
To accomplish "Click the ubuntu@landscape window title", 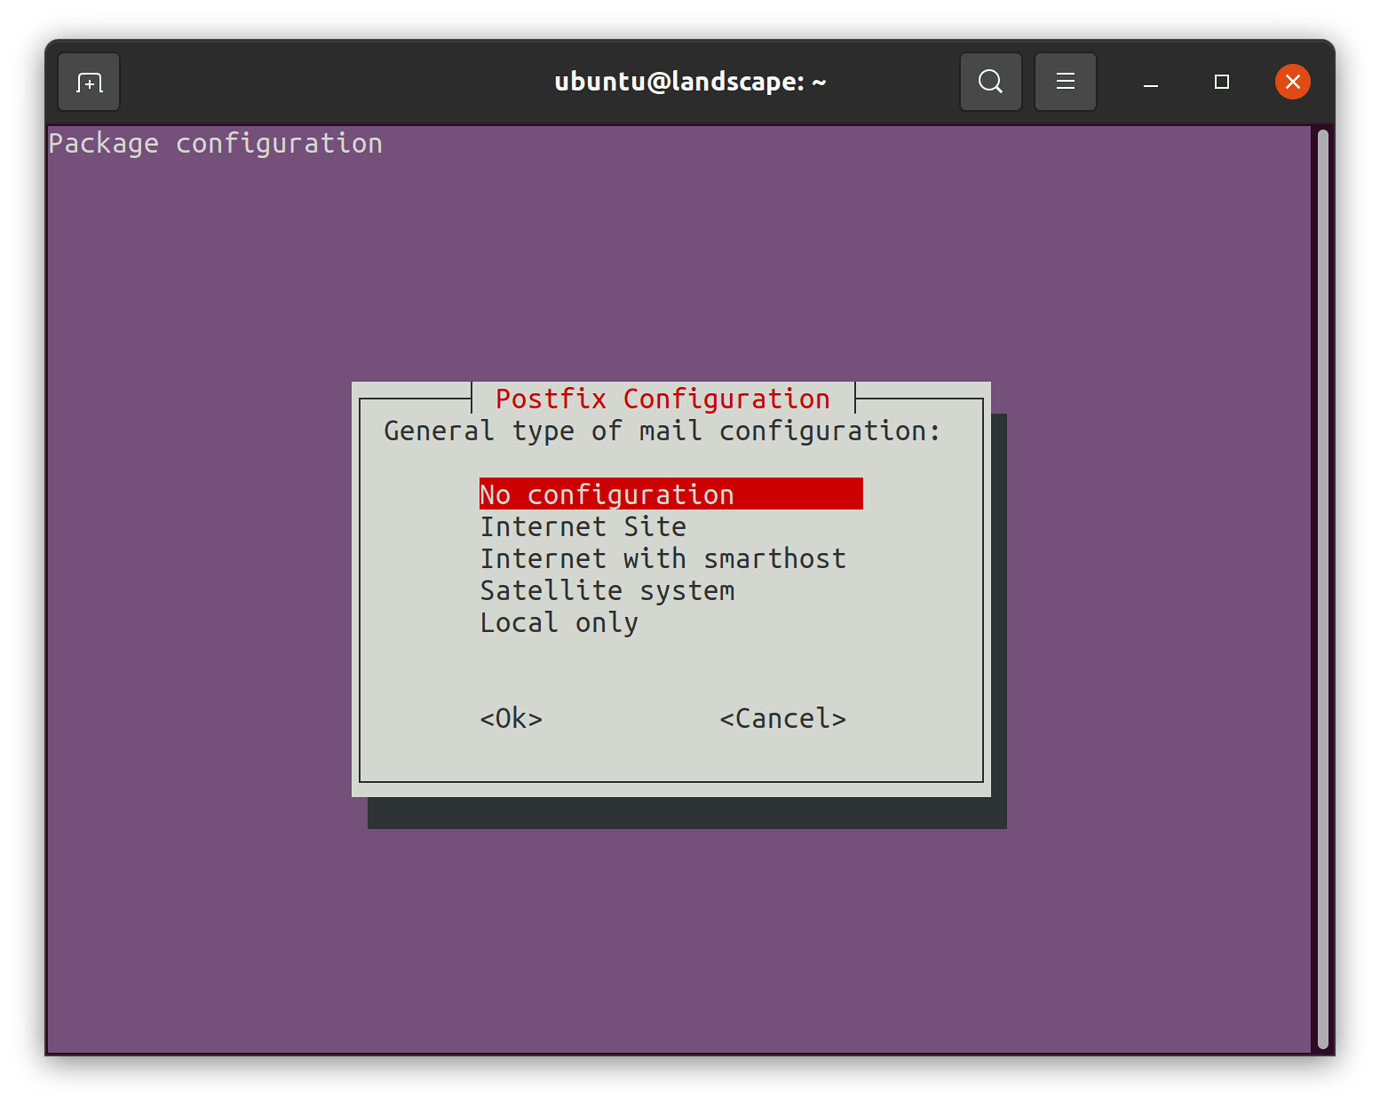I will 690,82.
